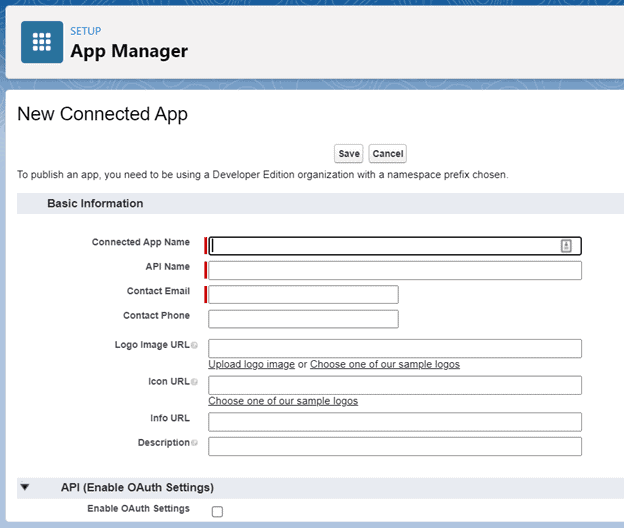
Task: Focus the Connected App Name field
Action: (395, 246)
